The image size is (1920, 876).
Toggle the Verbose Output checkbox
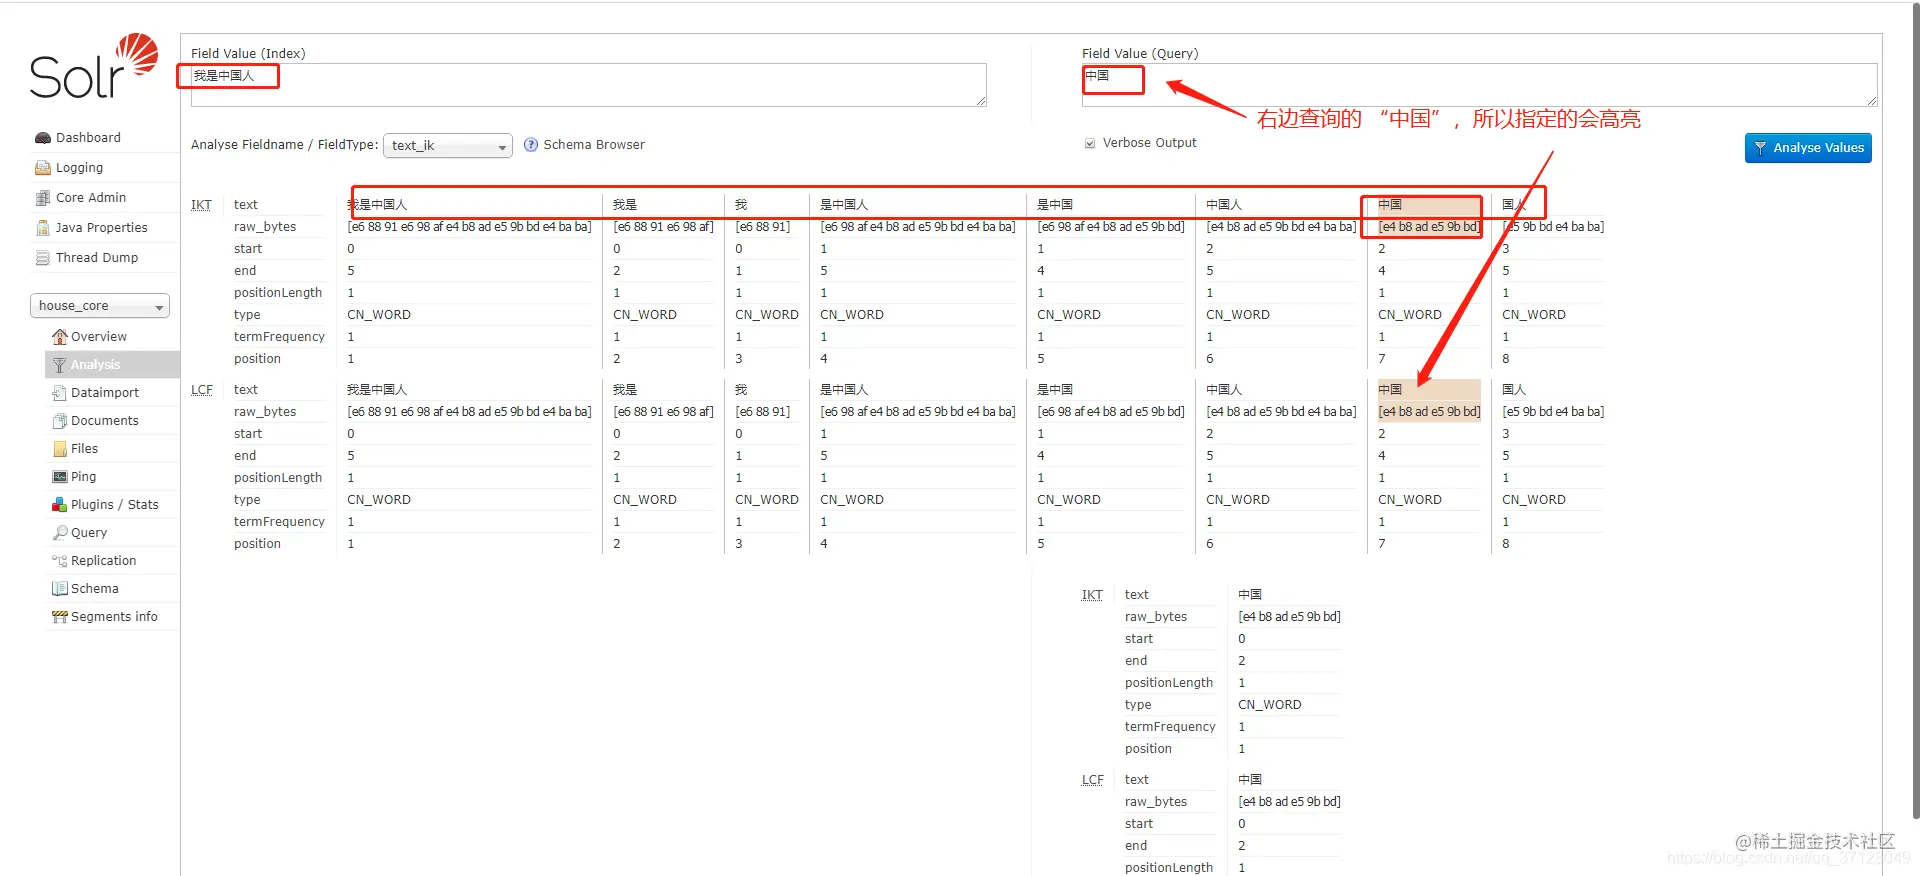(x=1090, y=143)
